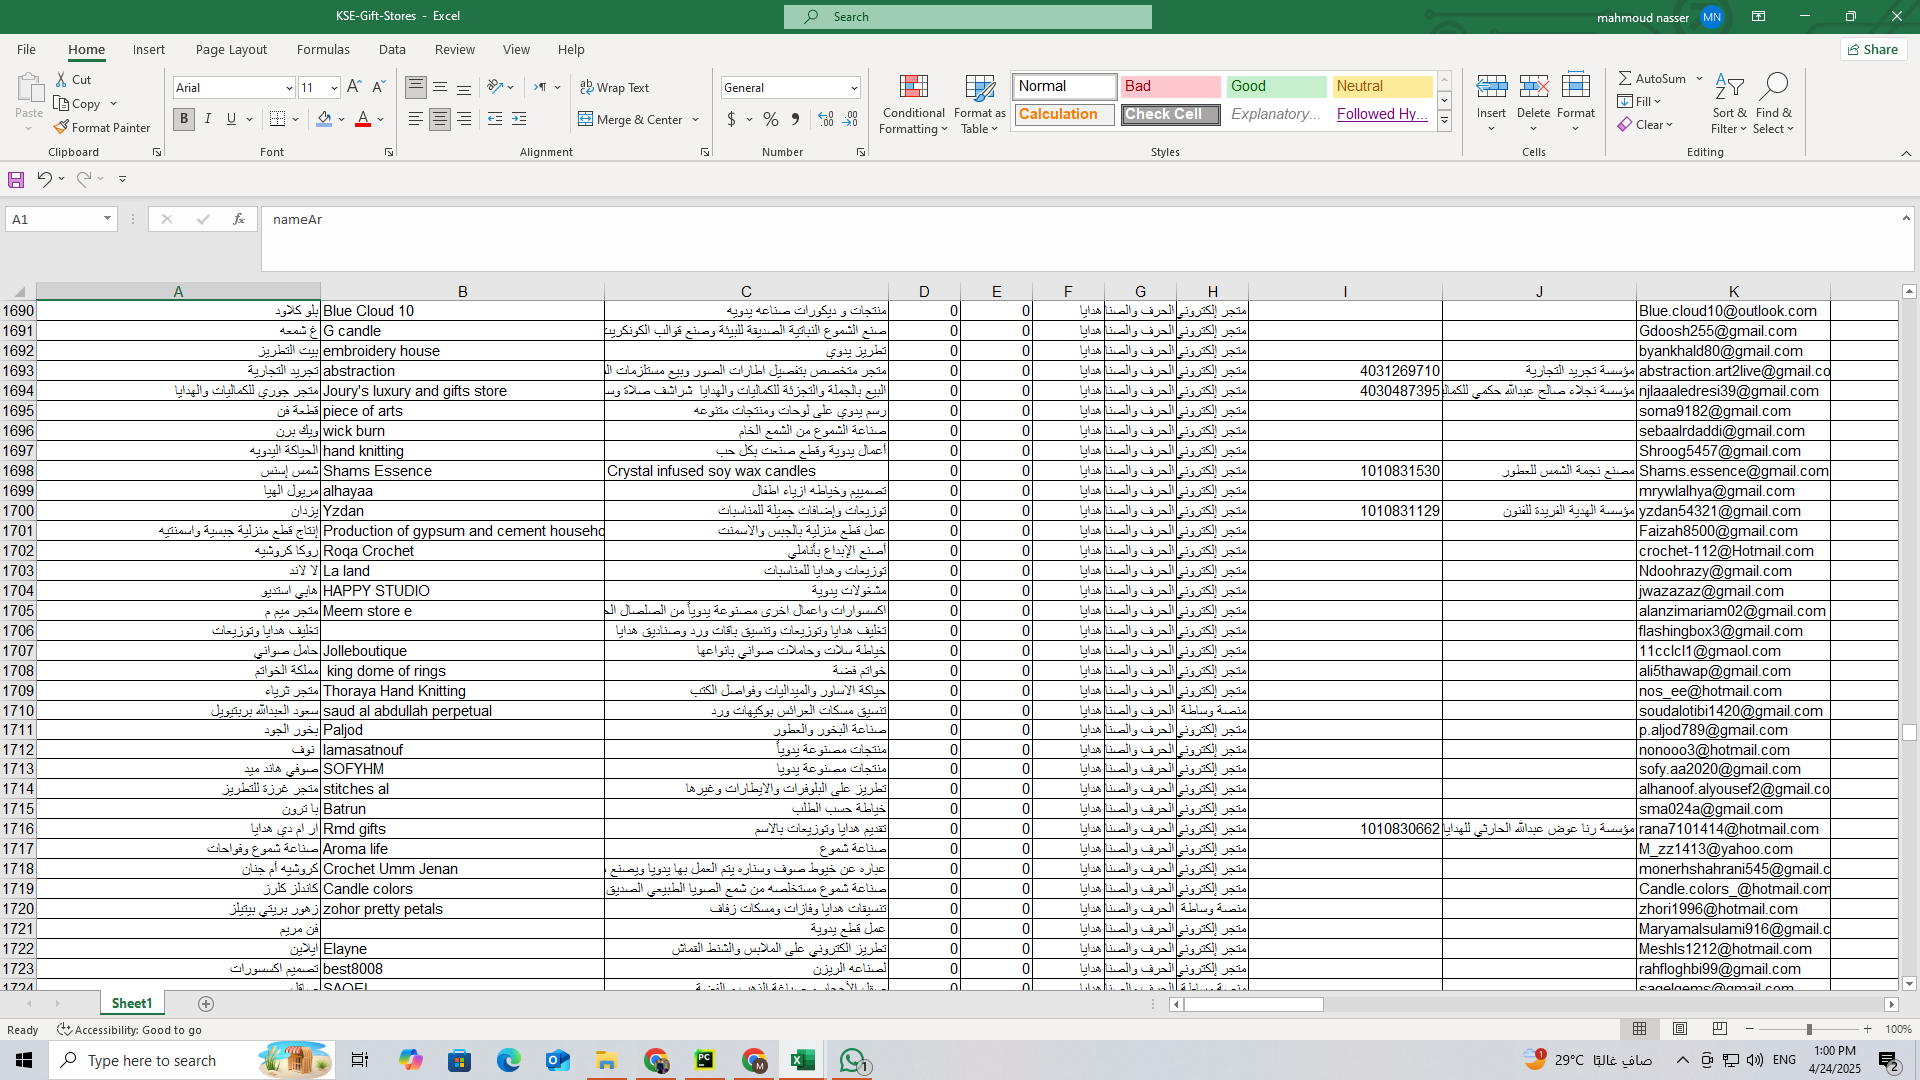The height and width of the screenshot is (1080, 1920).
Task: Click the Save icon in quick access toolbar
Action: 16,179
